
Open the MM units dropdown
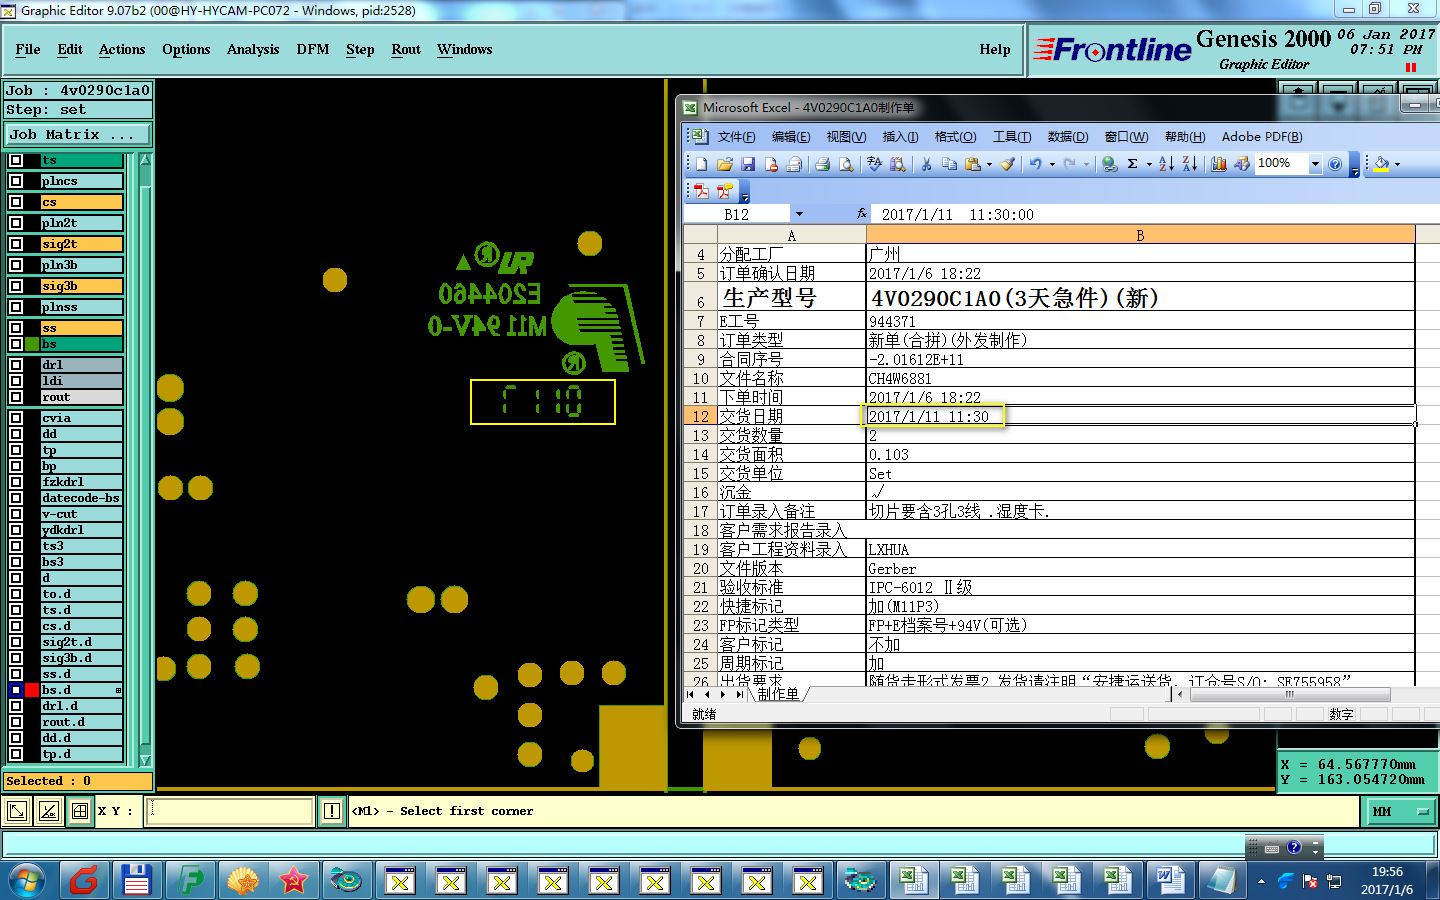(1402, 811)
